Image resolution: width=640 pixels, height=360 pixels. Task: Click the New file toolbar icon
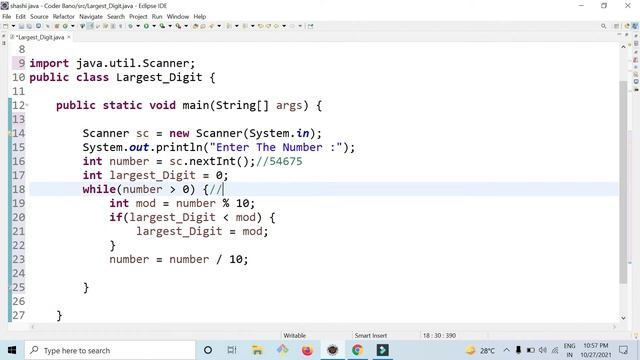click(x=5, y=26)
